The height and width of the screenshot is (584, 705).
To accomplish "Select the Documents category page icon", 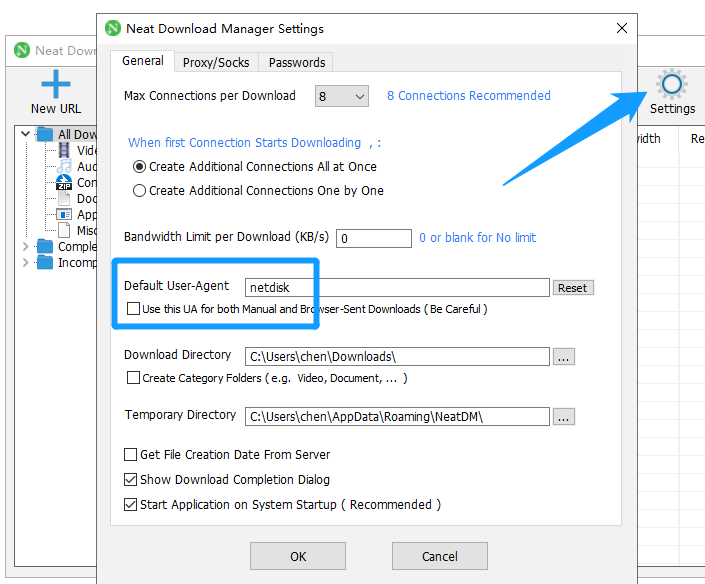I will coord(64,198).
